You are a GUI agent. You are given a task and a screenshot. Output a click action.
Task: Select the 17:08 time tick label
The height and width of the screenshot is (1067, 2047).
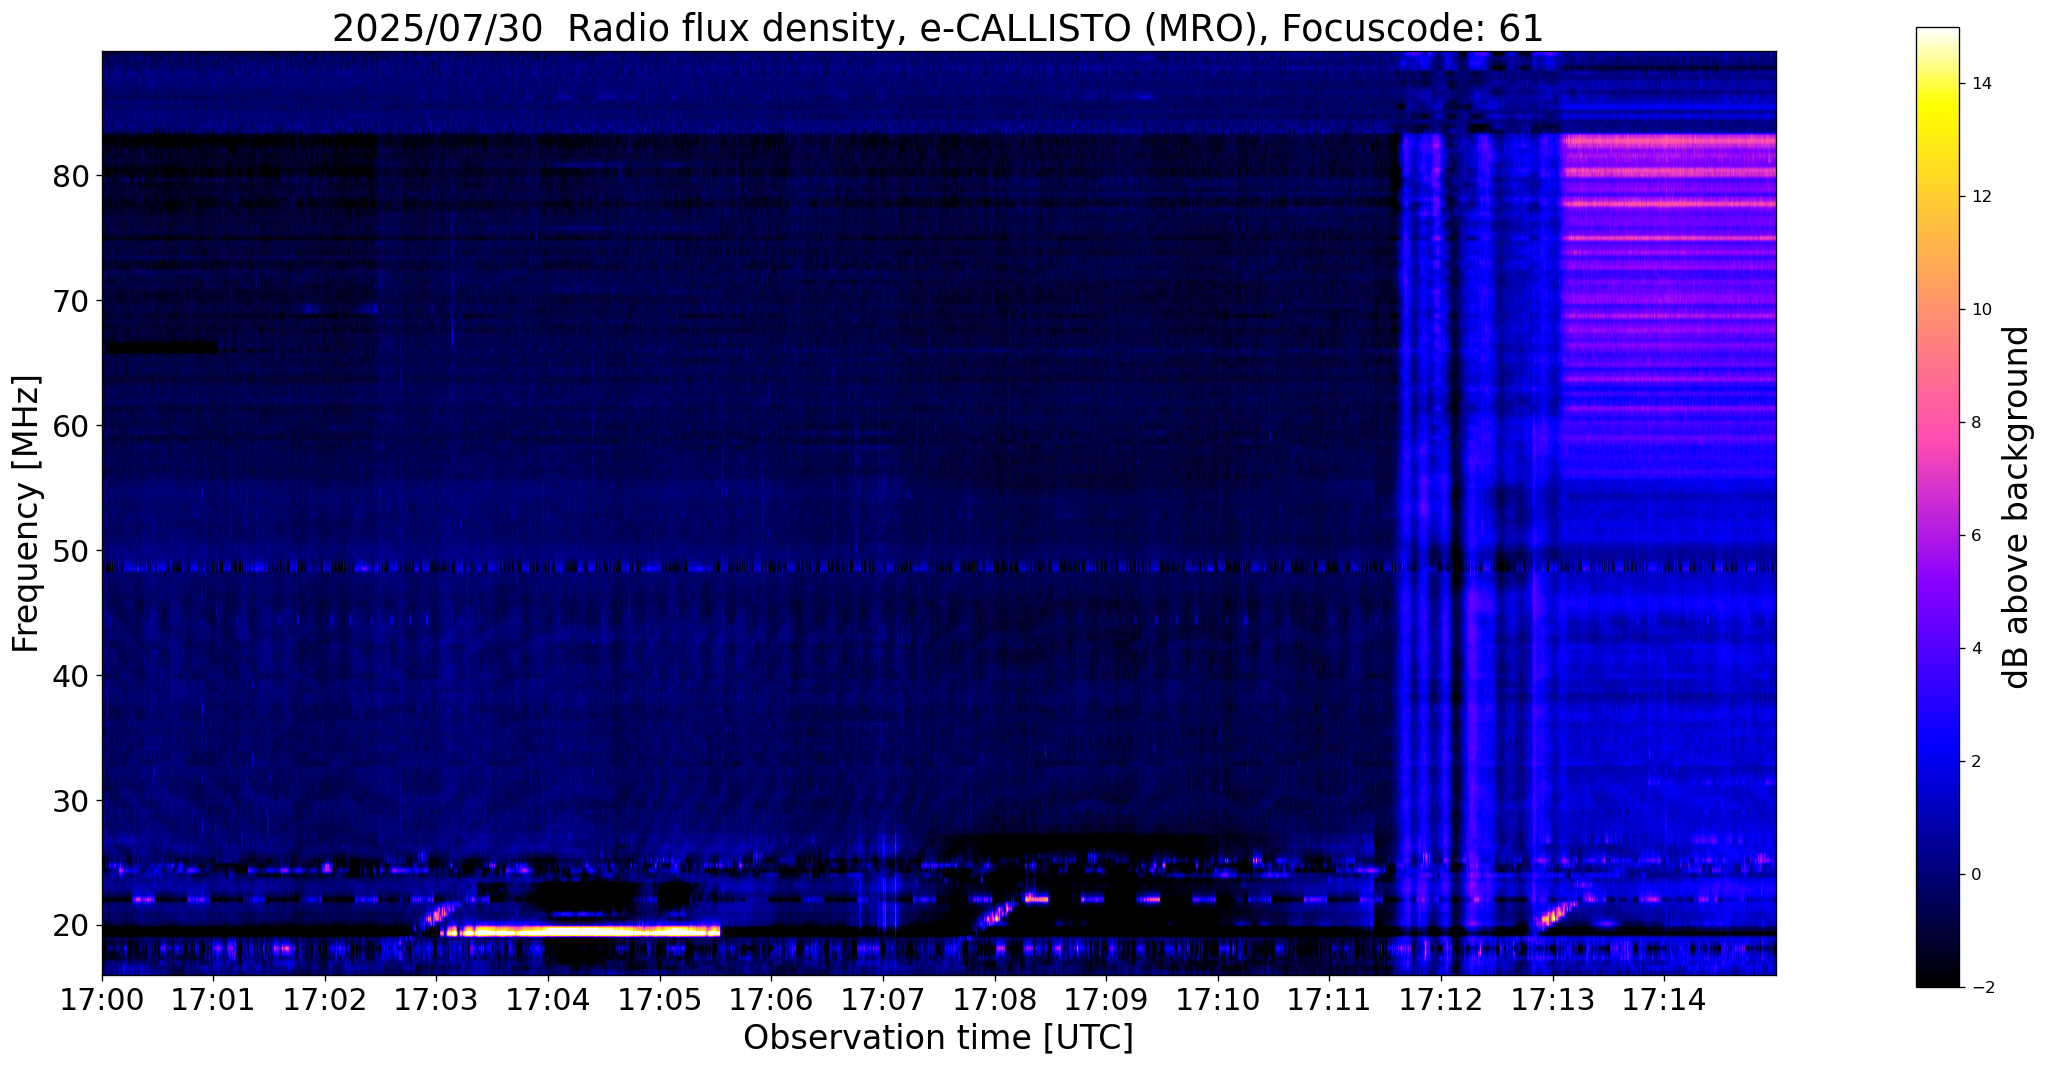(994, 1001)
